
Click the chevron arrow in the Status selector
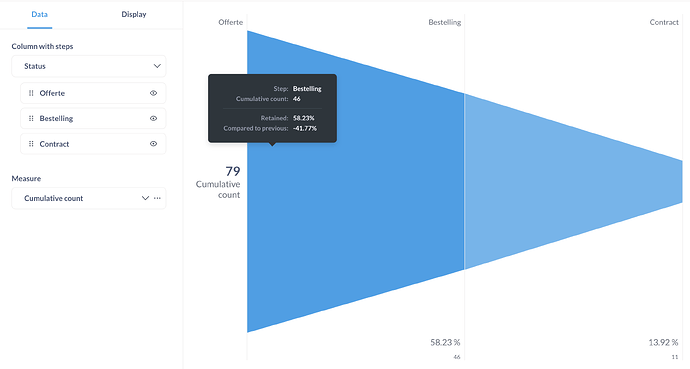pyautogui.click(x=157, y=66)
